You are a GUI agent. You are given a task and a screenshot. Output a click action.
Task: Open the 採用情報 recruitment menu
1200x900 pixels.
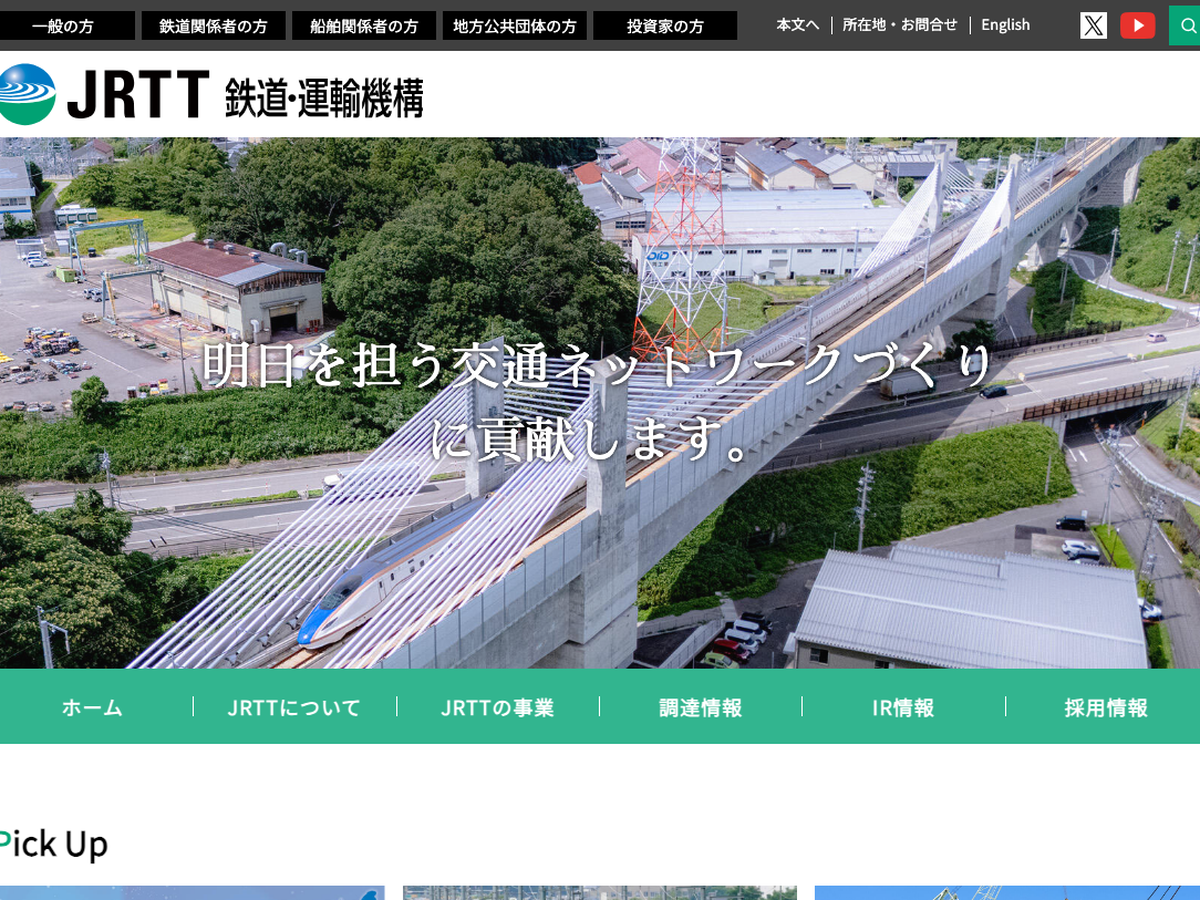1105,707
